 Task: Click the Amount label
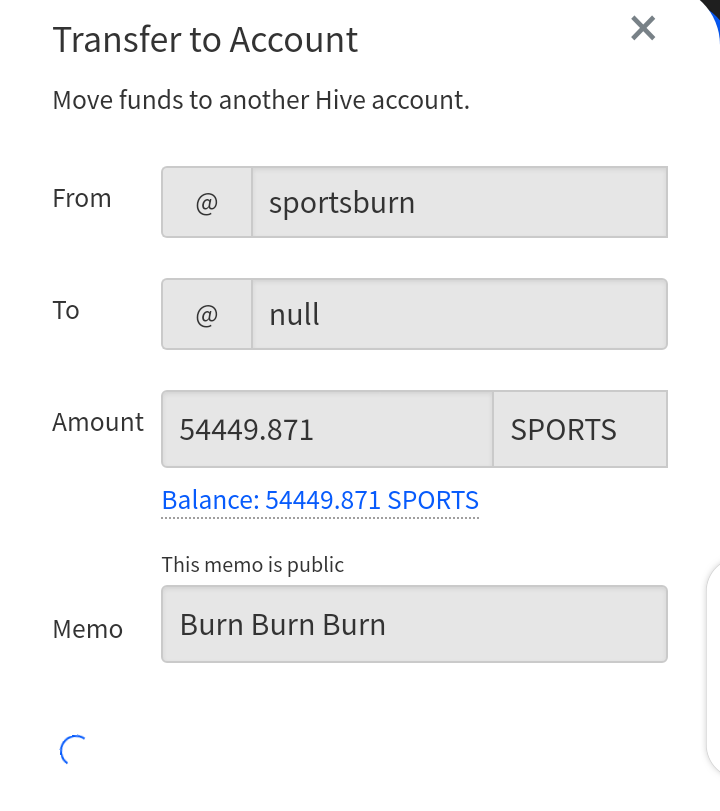pyautogui.click(x=98, y=422)
